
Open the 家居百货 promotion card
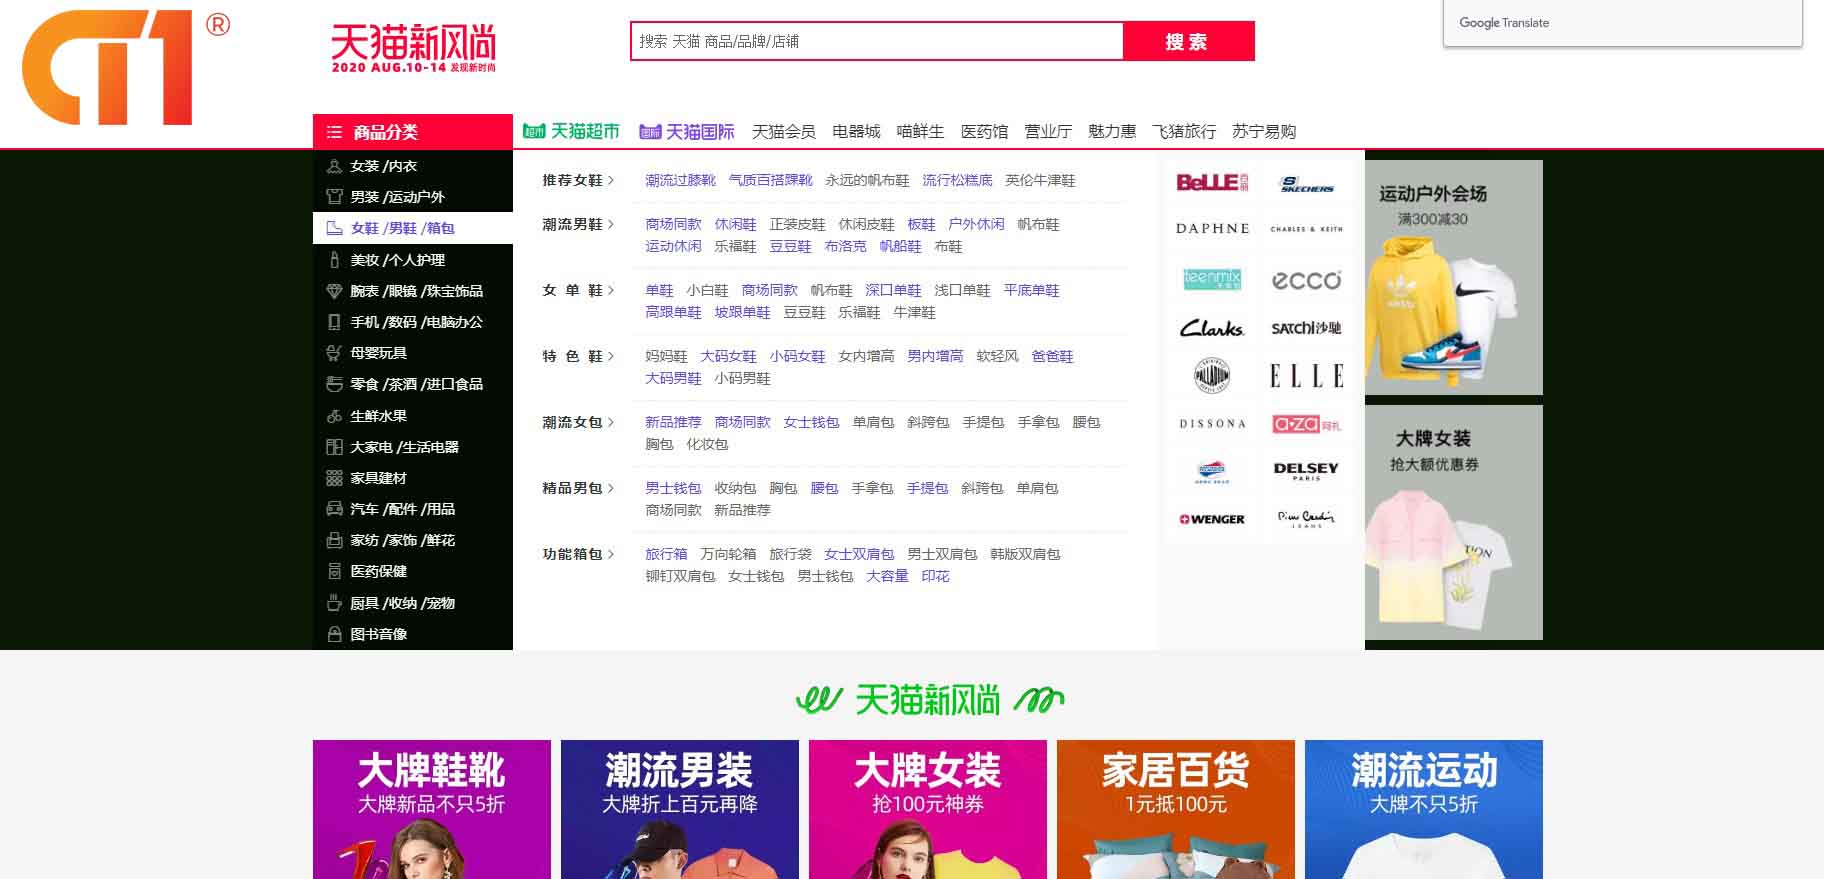pos(1176,809)
